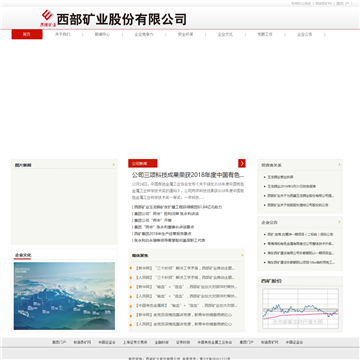
Task: Expand 媒体聚焦 panel via orange arrow
Action: pos(242,255)
